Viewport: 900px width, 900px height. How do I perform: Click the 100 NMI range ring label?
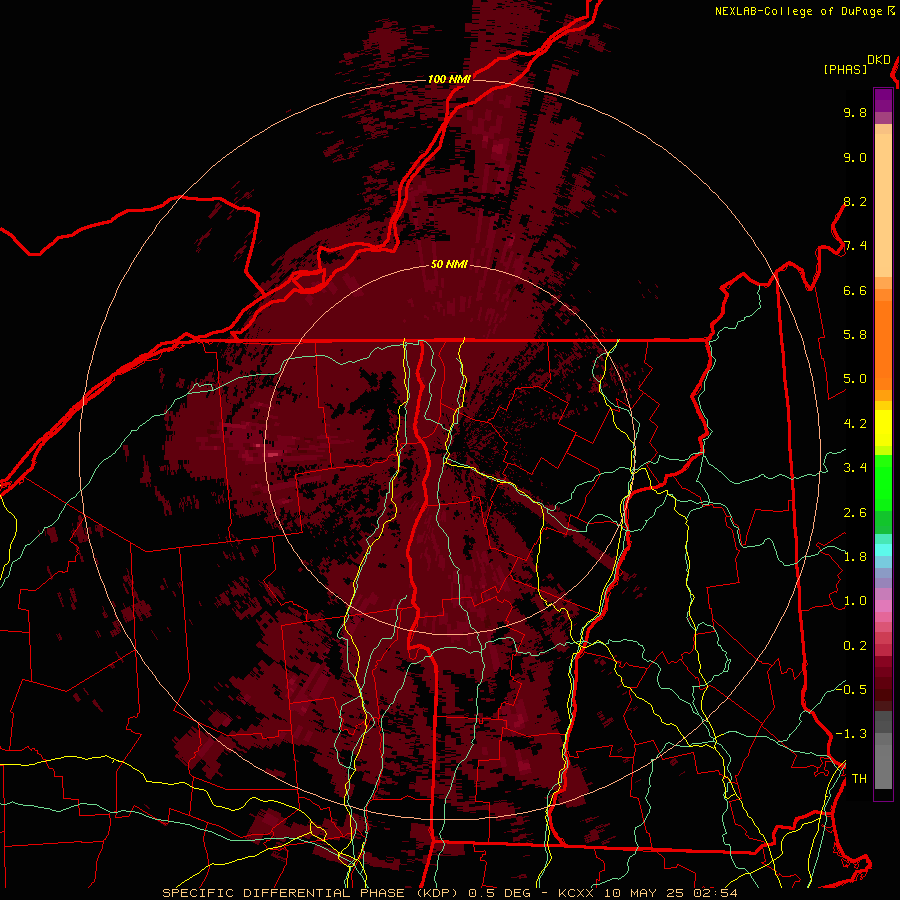pos(449,79)
